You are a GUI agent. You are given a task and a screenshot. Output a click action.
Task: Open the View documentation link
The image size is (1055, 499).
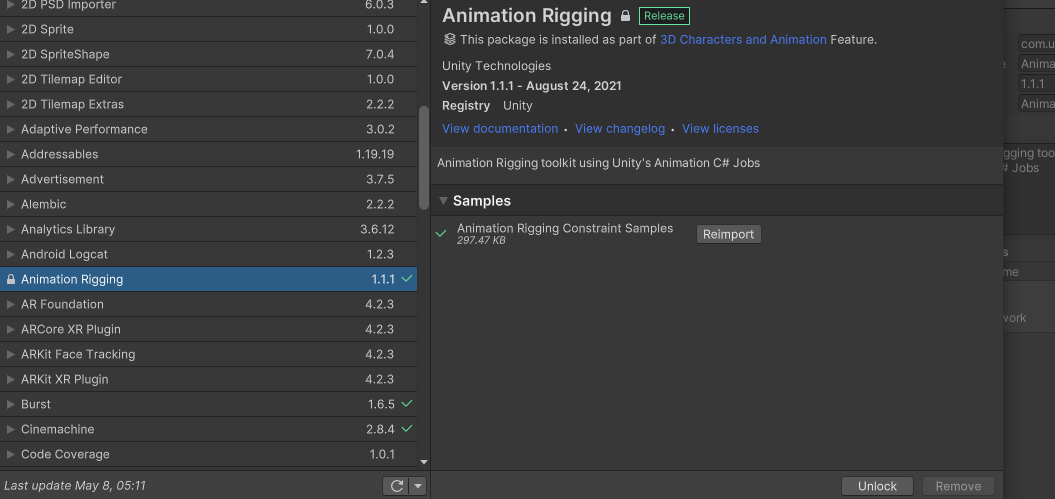click(500, 129)
